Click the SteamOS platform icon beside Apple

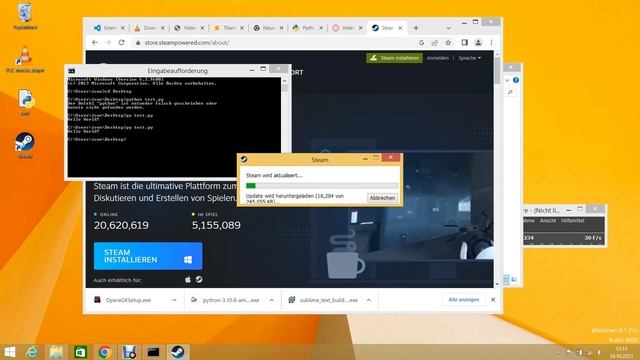click(199, 280)
